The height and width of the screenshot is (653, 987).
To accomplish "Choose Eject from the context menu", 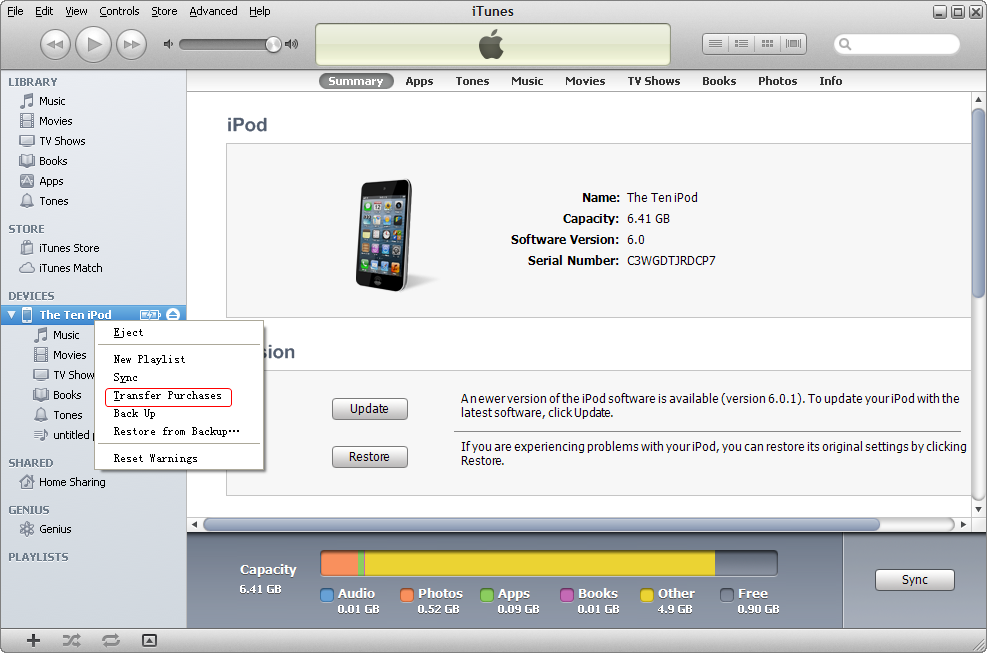I will tap(179, 332).
